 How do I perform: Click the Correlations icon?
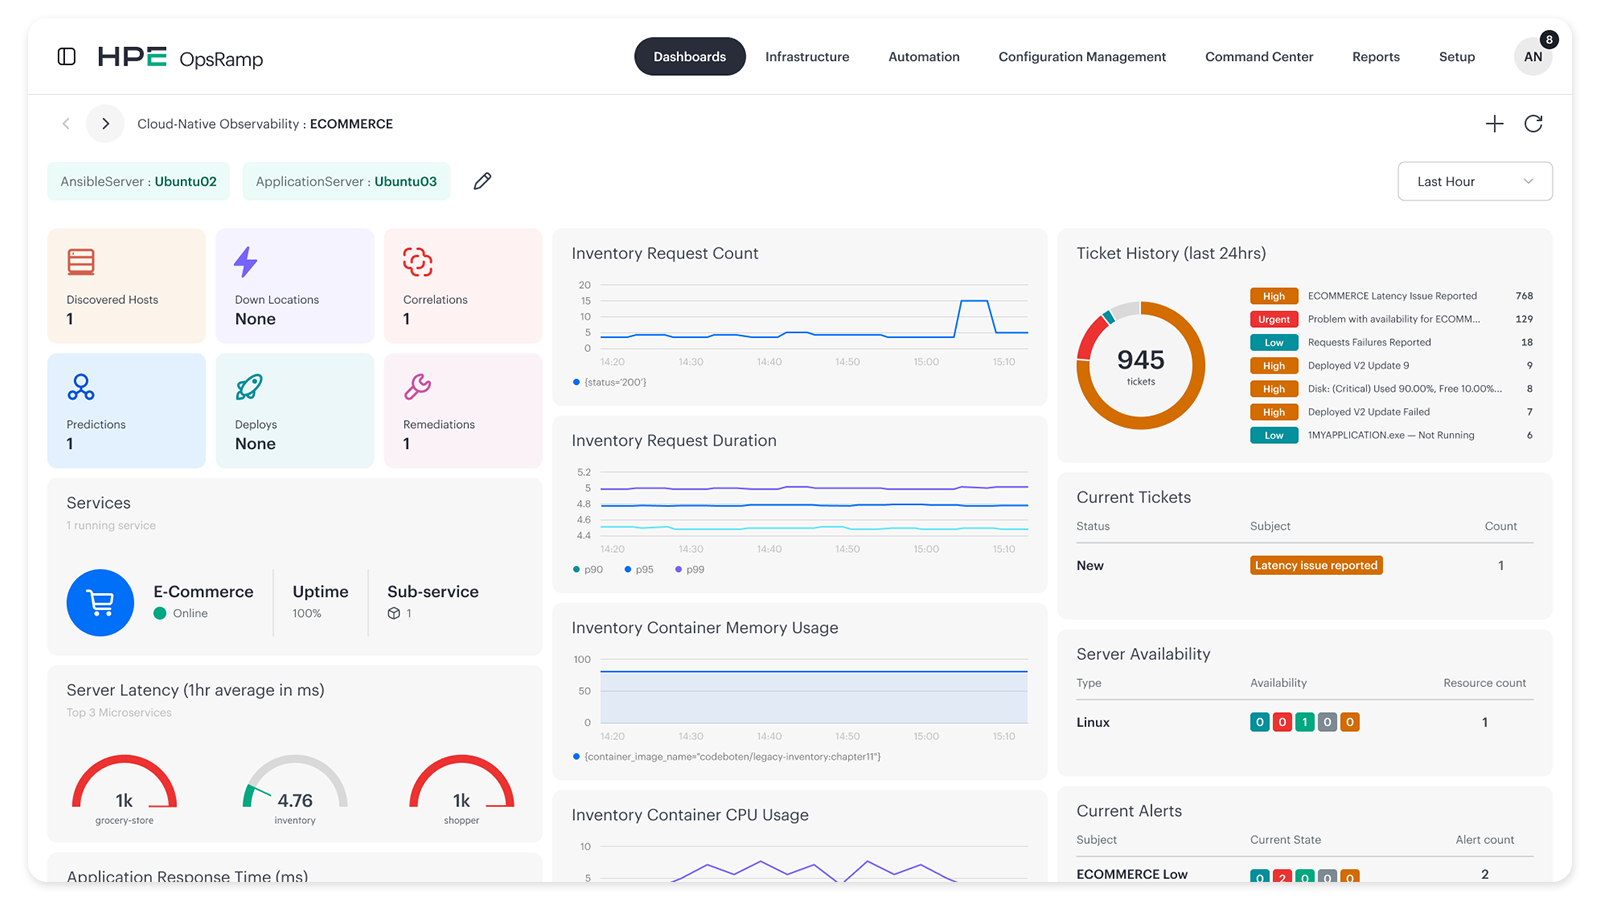pyautogui.click(x=417, y=262)
